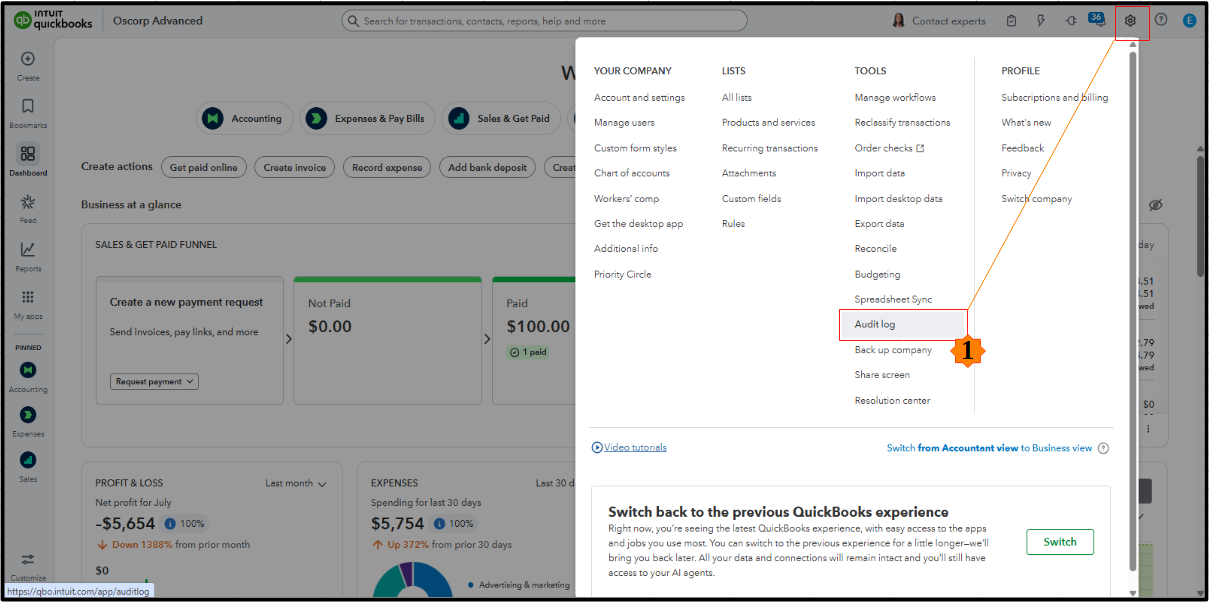The image size is (1209, 602).
Task: Open the plug integrations icon
Action: click(1071, 21)
